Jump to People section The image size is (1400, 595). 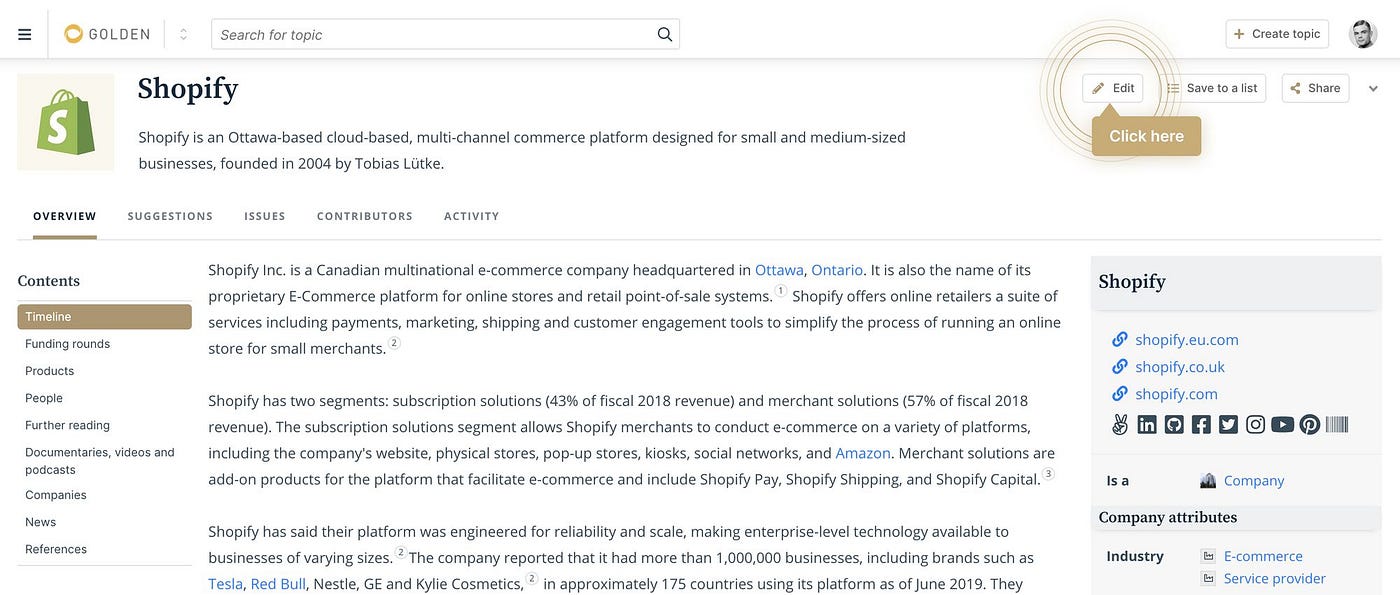click(x=44, y=398)
